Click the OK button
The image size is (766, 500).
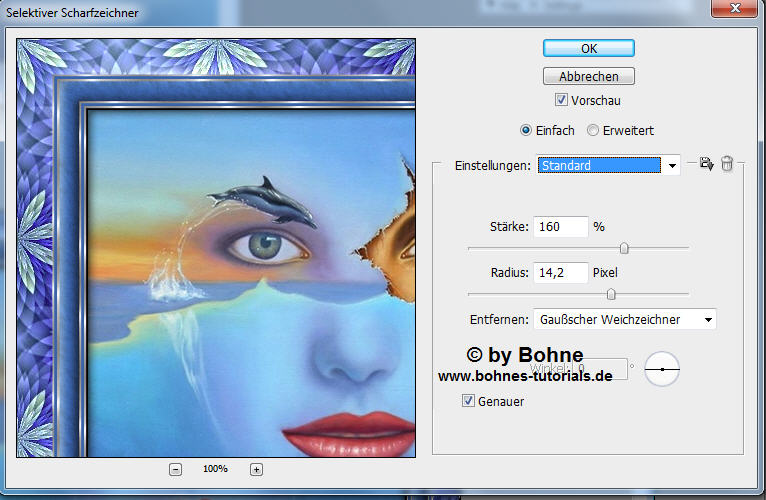coord(589,48)
